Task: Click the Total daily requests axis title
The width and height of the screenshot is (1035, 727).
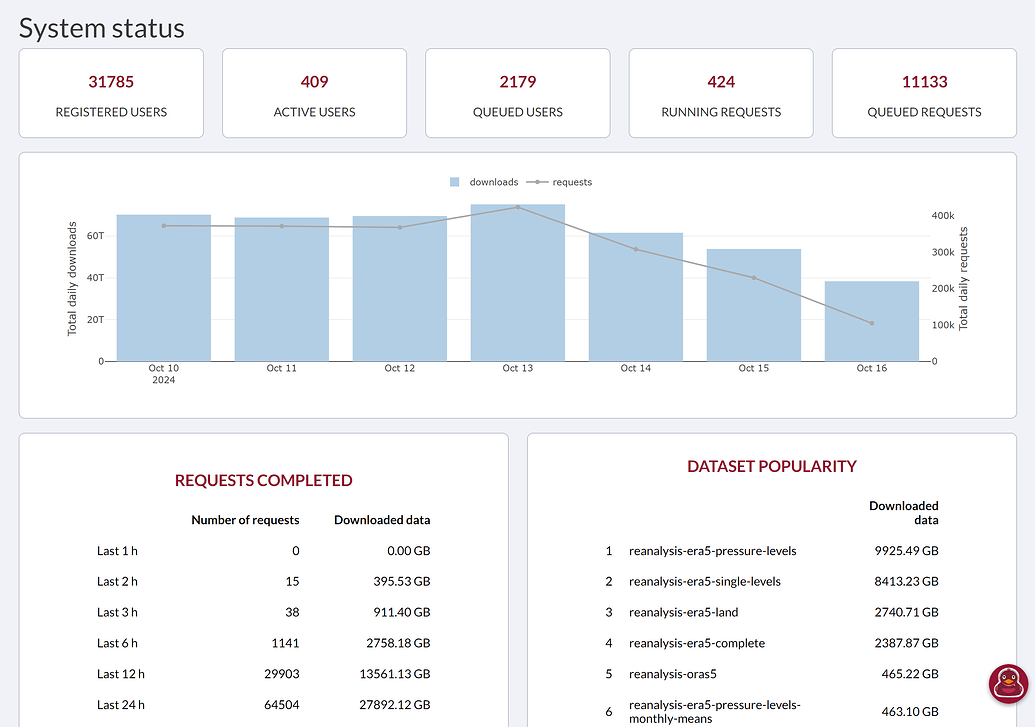Action: point(963,279)
